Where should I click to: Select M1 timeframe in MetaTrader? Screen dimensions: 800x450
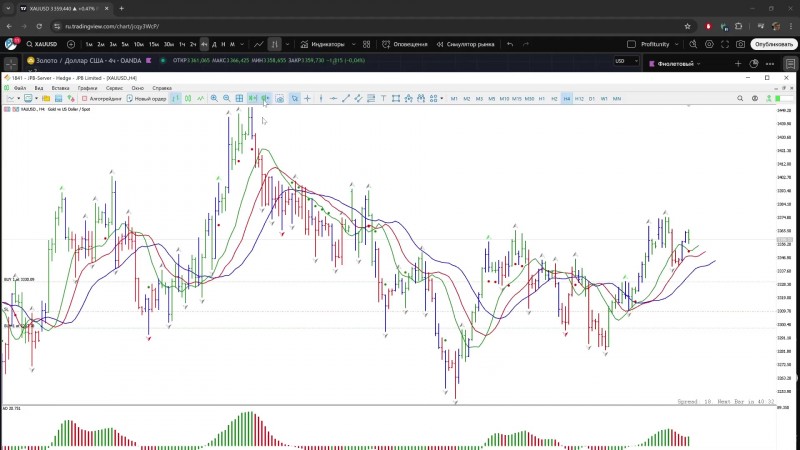tap(454, 98)
